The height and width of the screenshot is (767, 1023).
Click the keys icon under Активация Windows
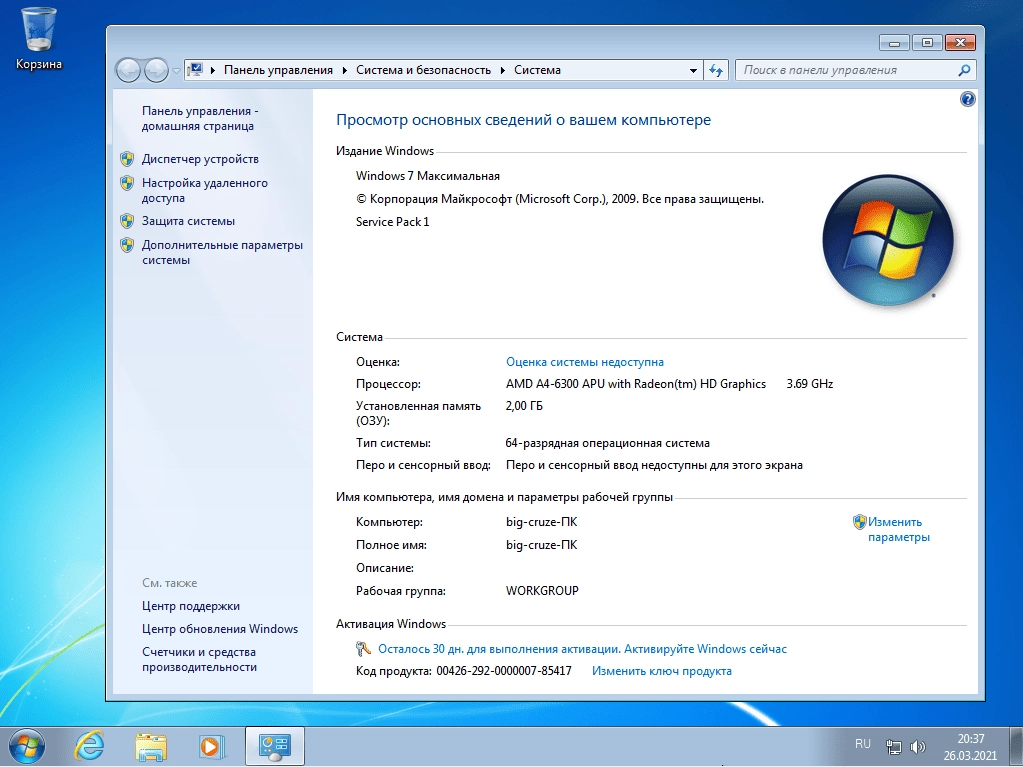[363, 649]
